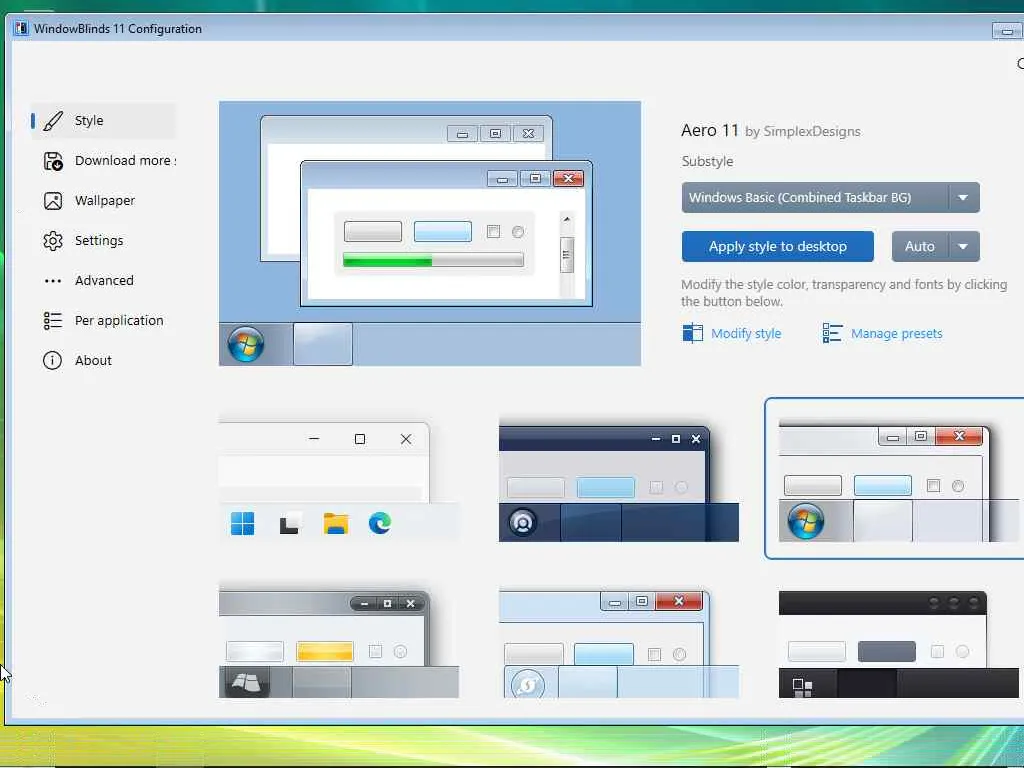Open Download more styles section
Viewport: 1024px width, 768px height.
tap(104, 161)
